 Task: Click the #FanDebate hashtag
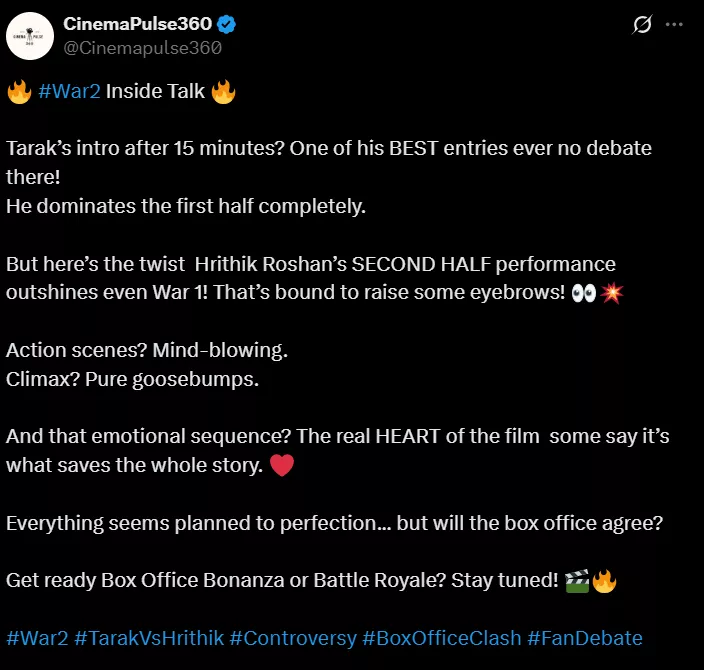[x=585, y=637]
